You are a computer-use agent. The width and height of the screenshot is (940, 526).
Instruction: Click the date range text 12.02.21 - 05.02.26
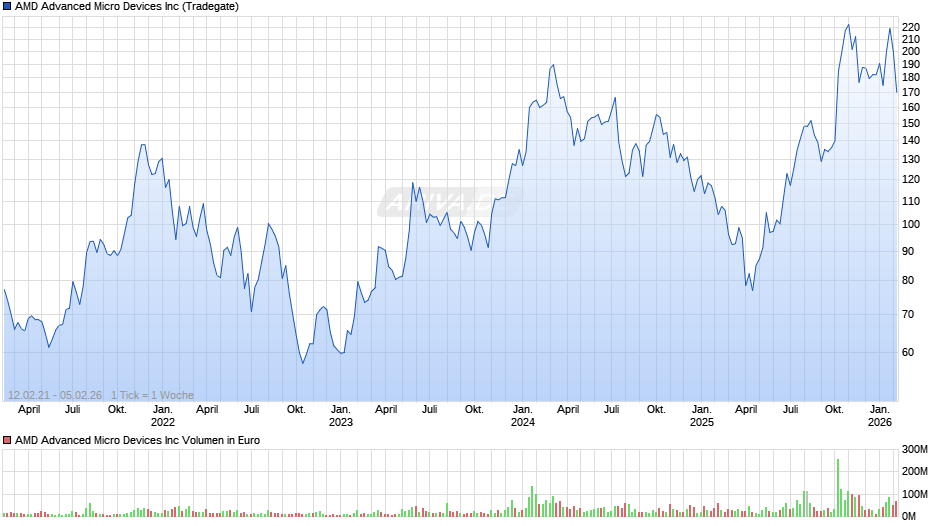(55, 395)
